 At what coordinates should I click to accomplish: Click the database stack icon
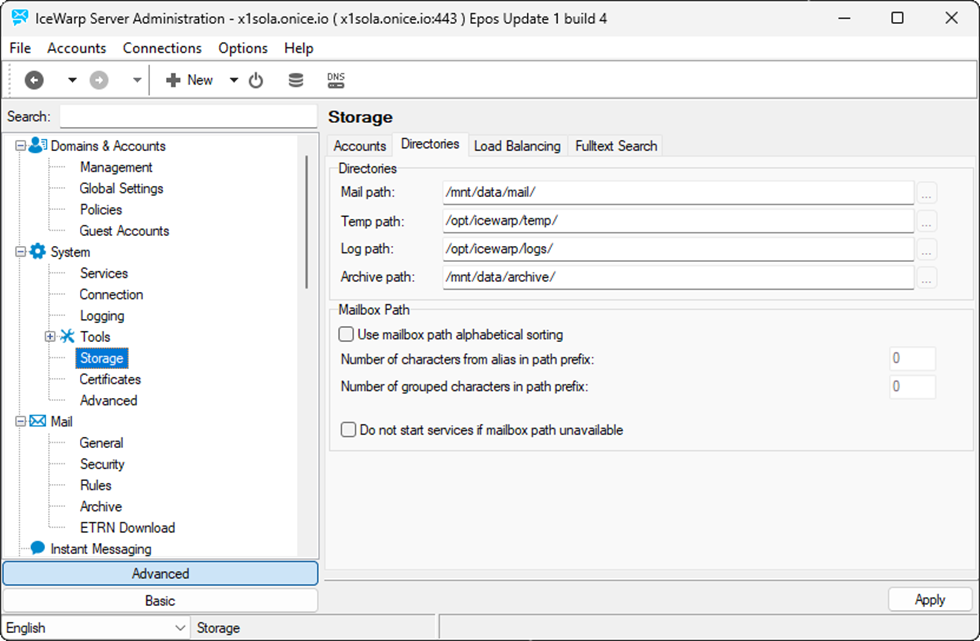296,80
